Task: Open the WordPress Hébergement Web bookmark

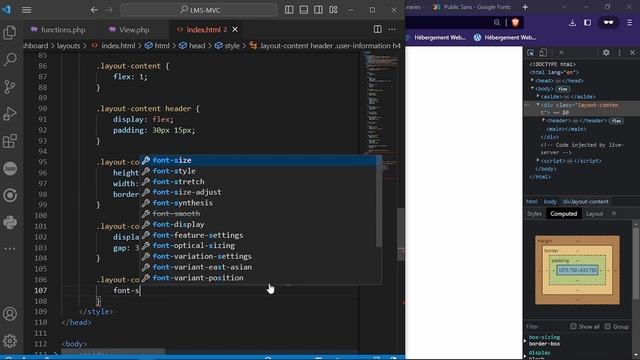Action: tap(505, 38)
